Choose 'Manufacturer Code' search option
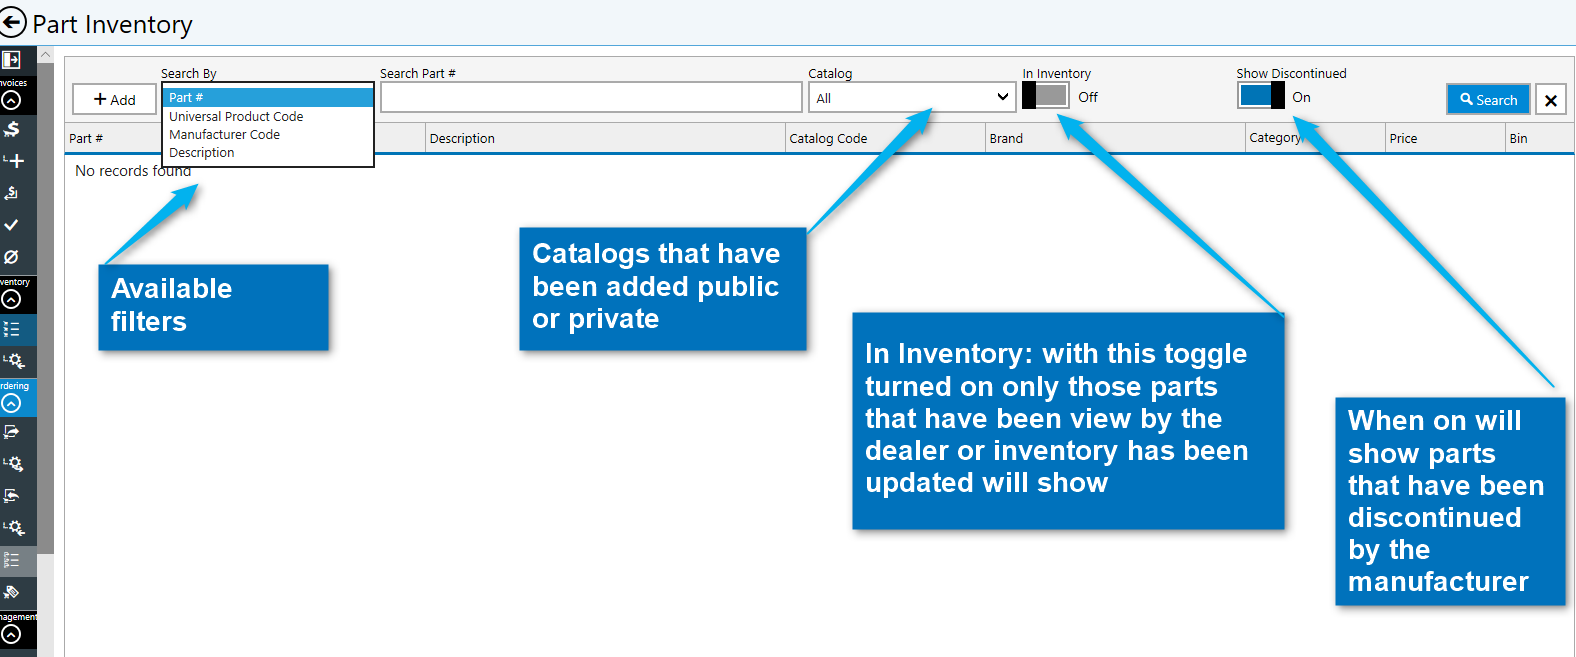The image size is (1576, 657). tap(267, 134)
